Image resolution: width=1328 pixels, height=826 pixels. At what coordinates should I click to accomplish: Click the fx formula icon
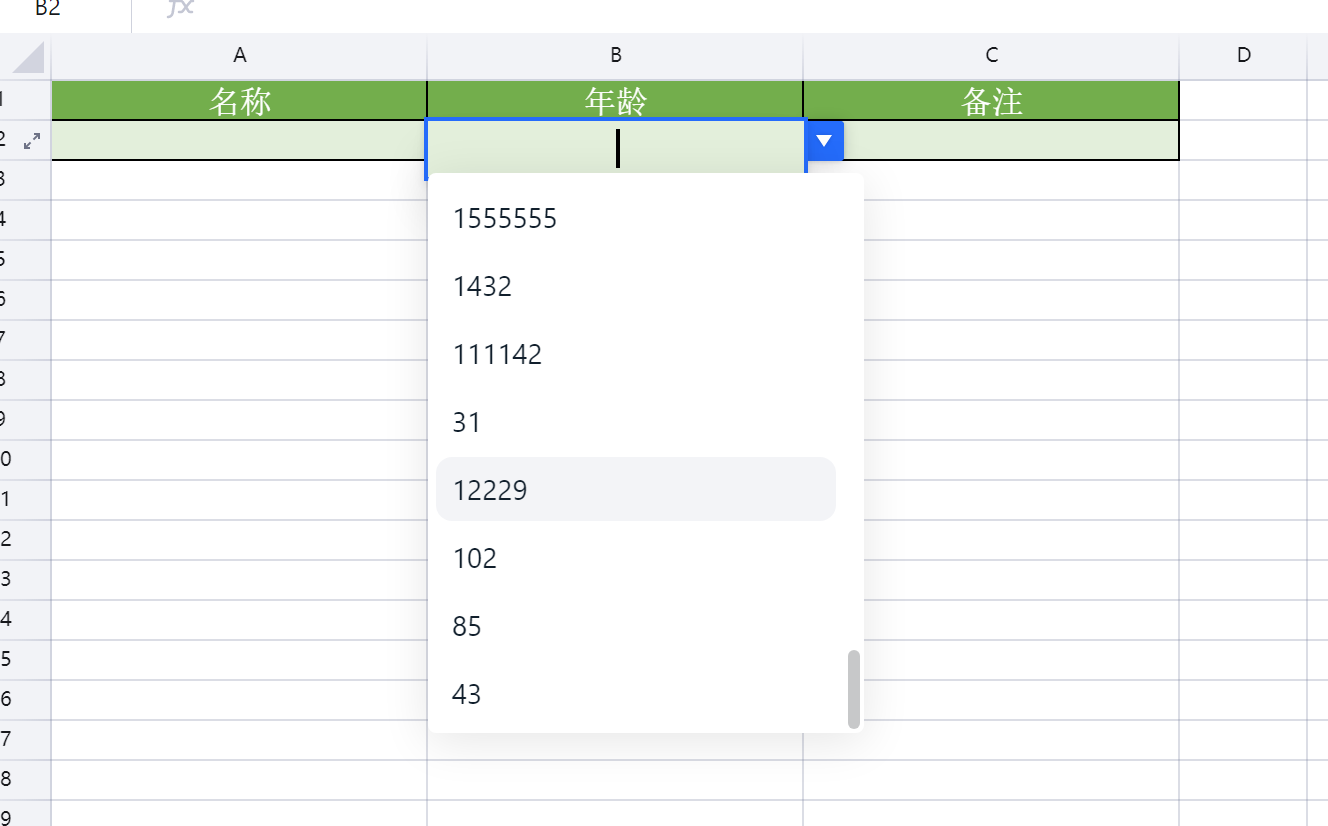(180, 8)
